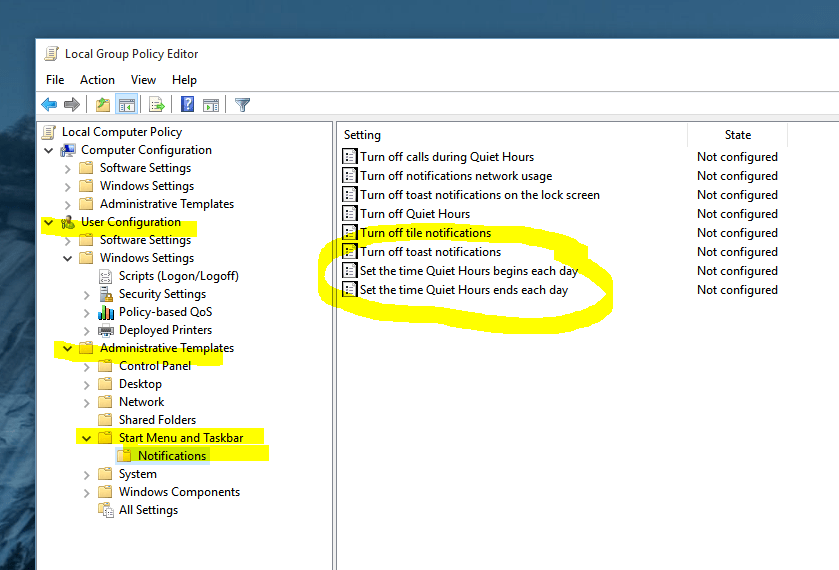Click the Forward arrow toolbar icon

[x=72, y=104]
